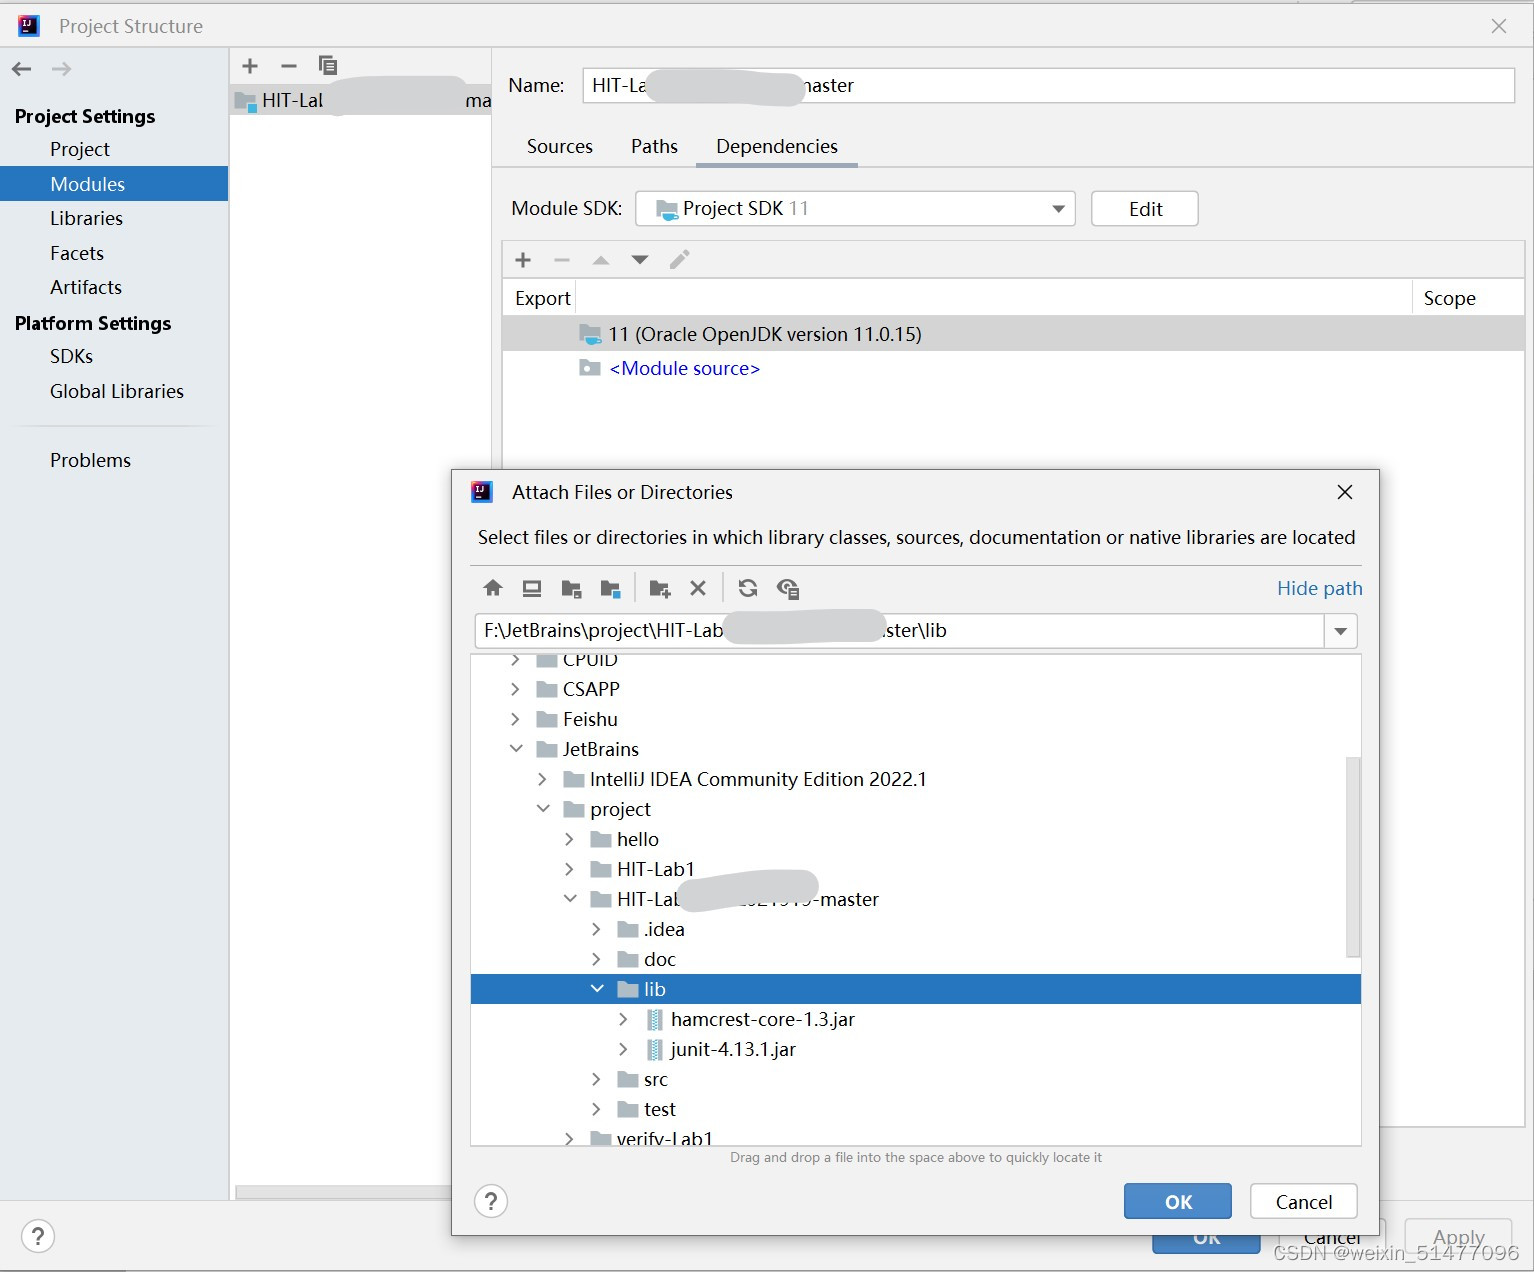Open Facets settings

(77, 253)
